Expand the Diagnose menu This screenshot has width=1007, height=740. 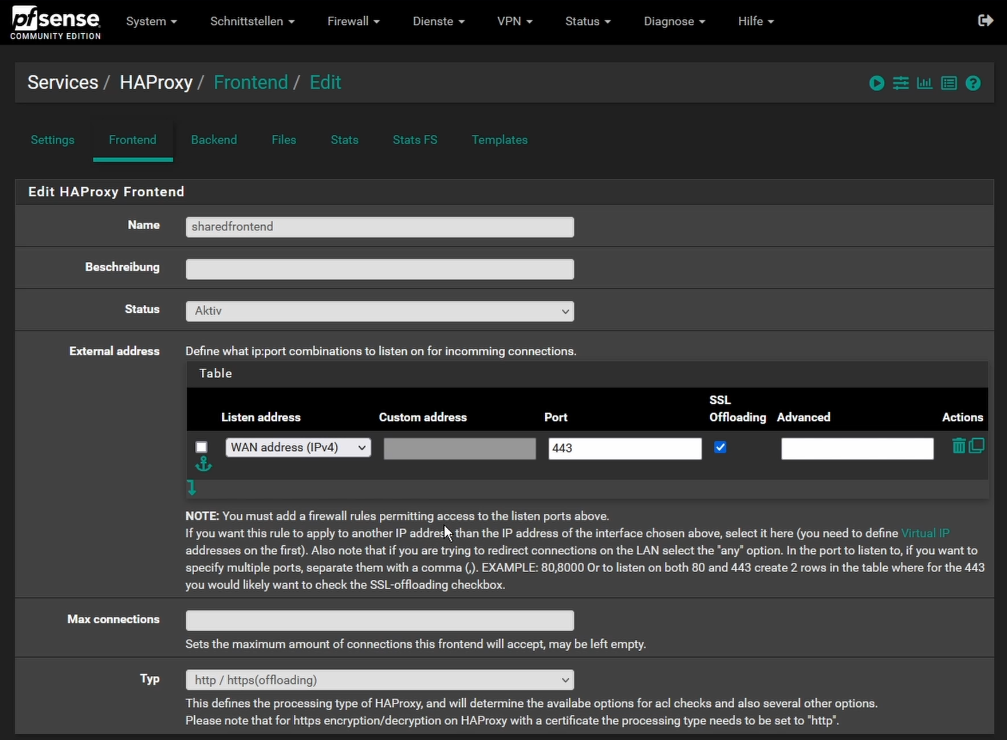(x=674, y=21)
